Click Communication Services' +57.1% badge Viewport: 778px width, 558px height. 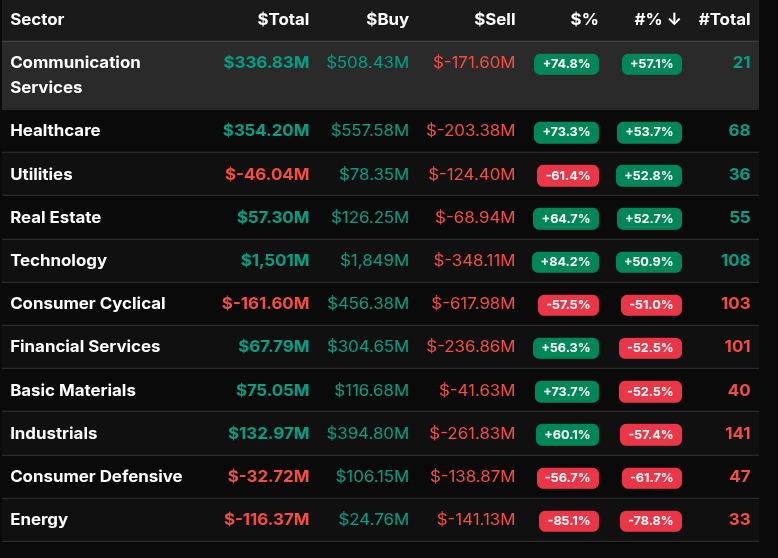(652, 64)
